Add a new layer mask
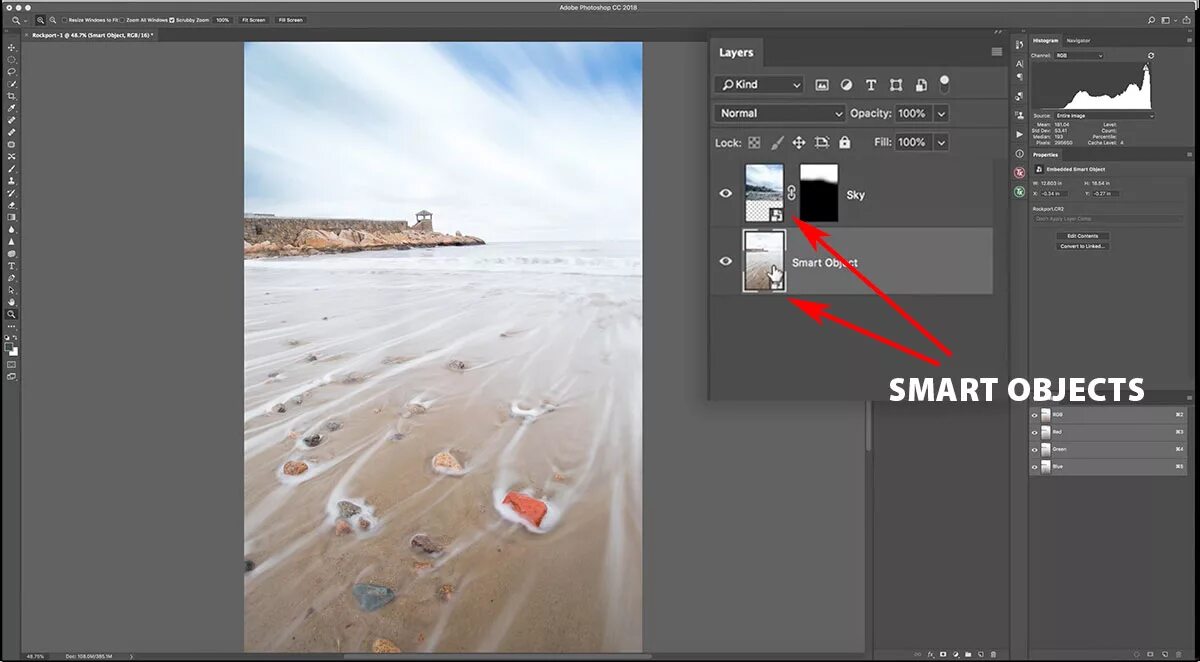The width and height of the screenshot is (1200, 662). pyautogui.click(x=943, y=655)
